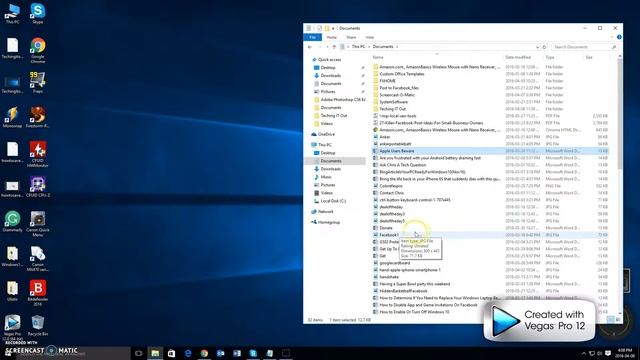640x360 pixels.
Task: Open the address bar history dropdown
Action: [x=537, y=47]
